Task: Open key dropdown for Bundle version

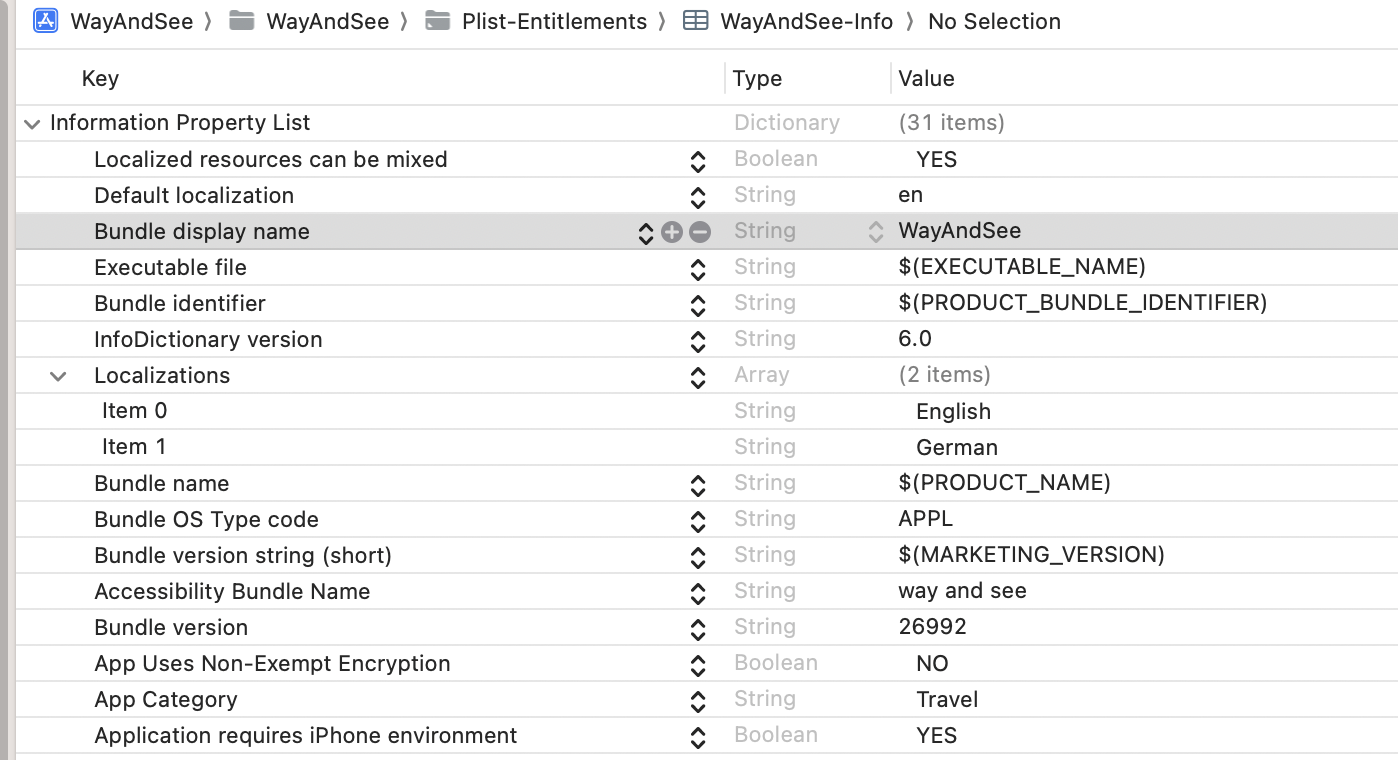Action: coord(698,628)
